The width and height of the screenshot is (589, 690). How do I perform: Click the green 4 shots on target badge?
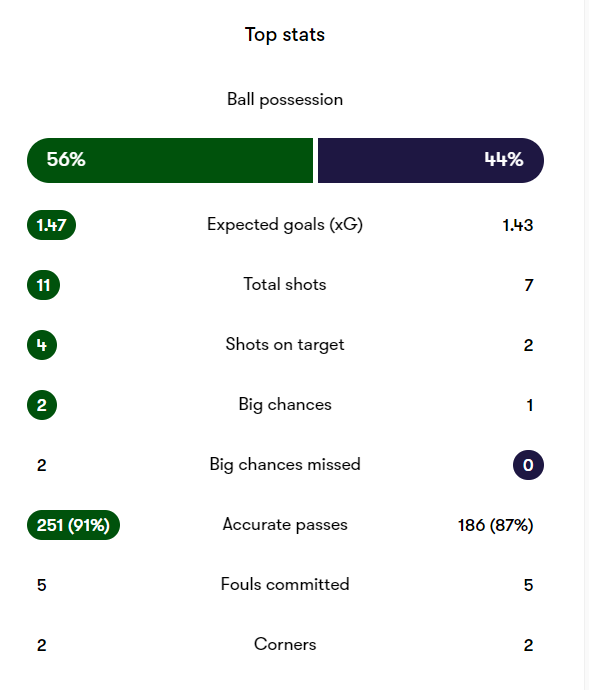coord(42,345)
